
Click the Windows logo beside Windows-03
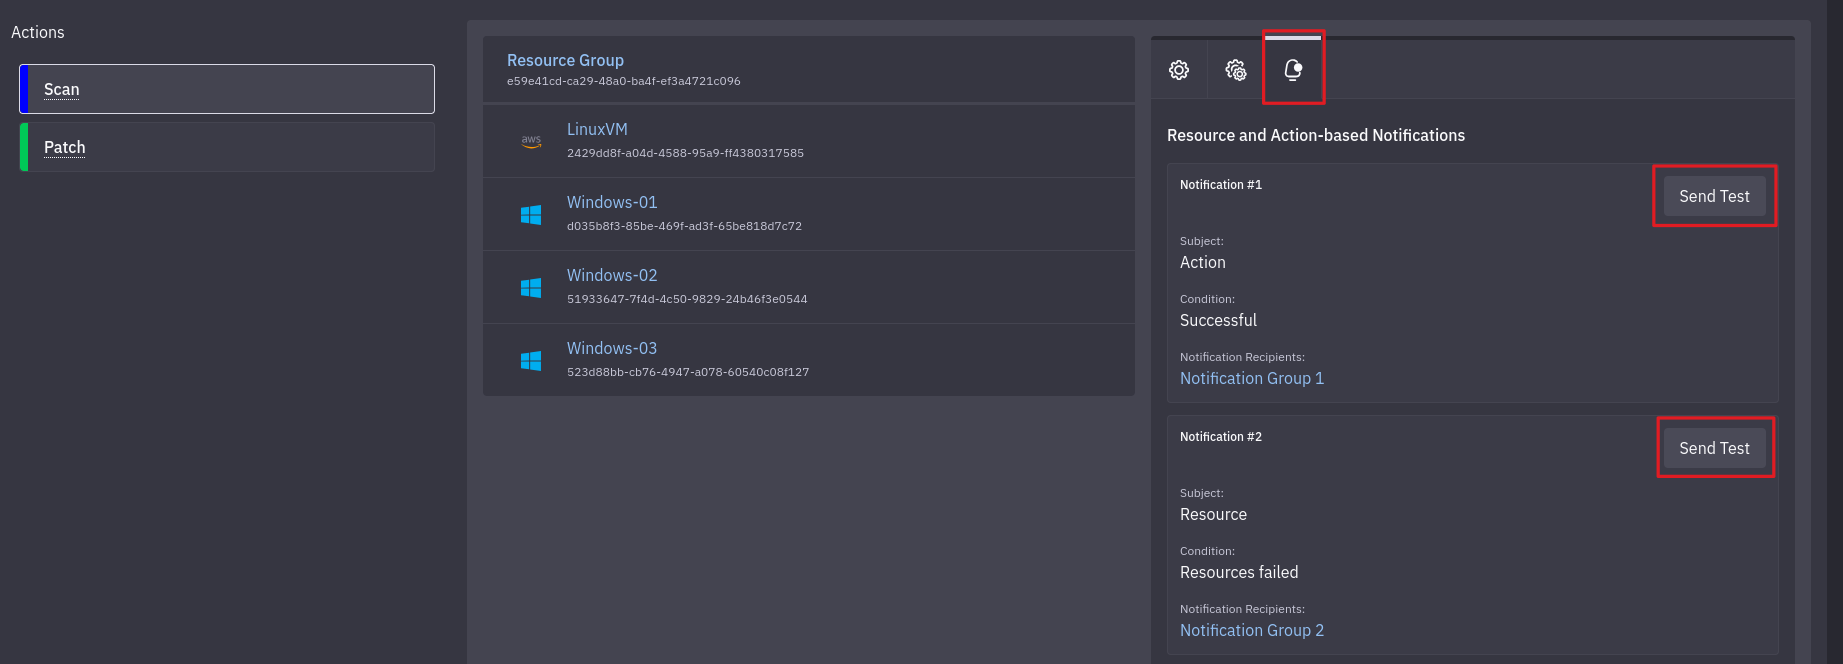click(531, 360)
